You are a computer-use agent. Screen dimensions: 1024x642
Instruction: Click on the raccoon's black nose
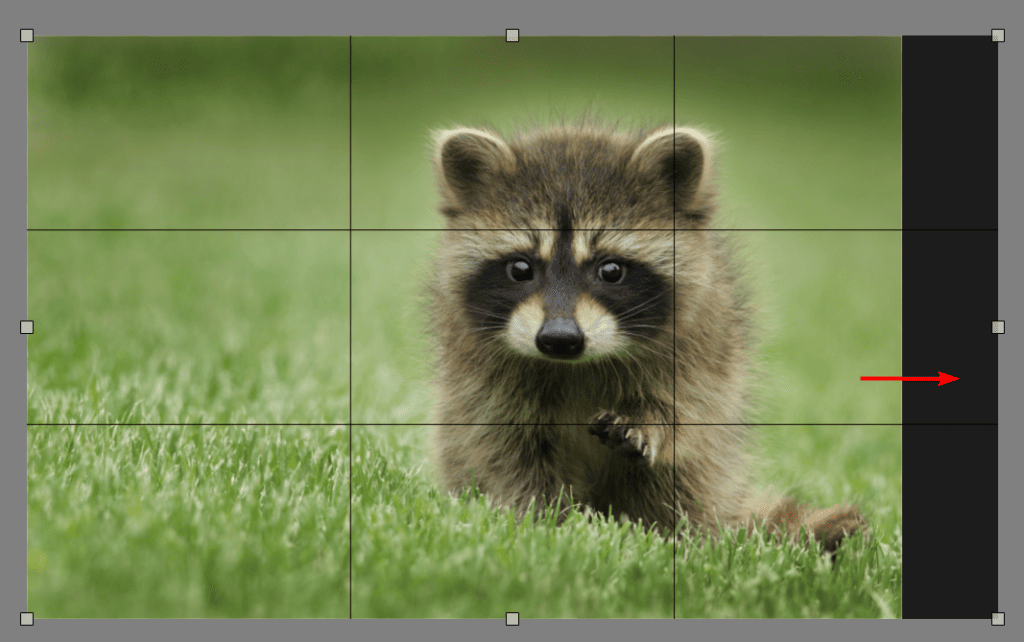(560, 337)
